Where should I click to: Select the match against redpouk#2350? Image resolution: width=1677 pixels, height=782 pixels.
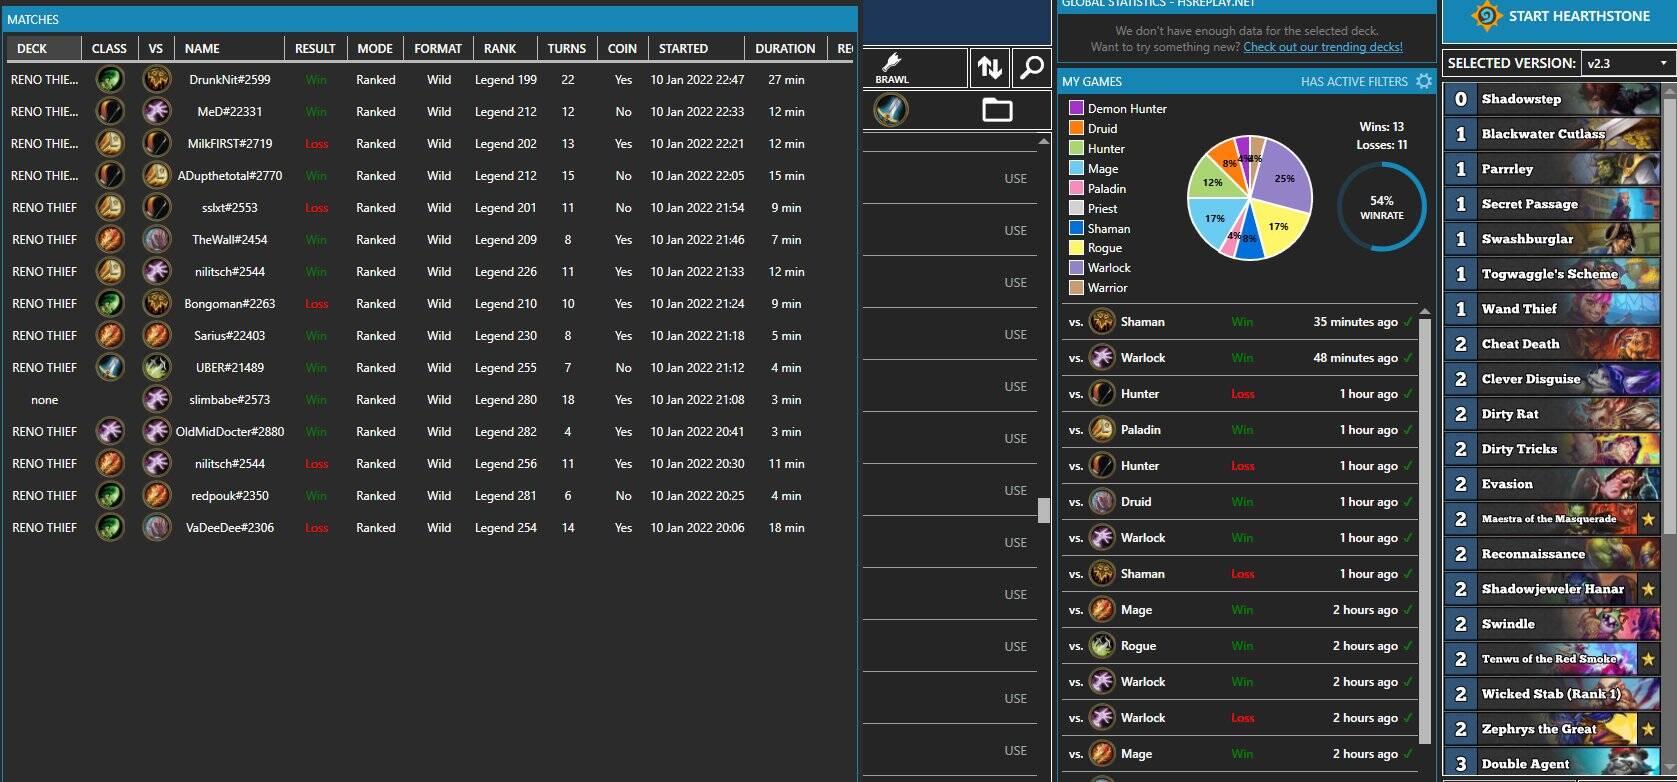430,495
